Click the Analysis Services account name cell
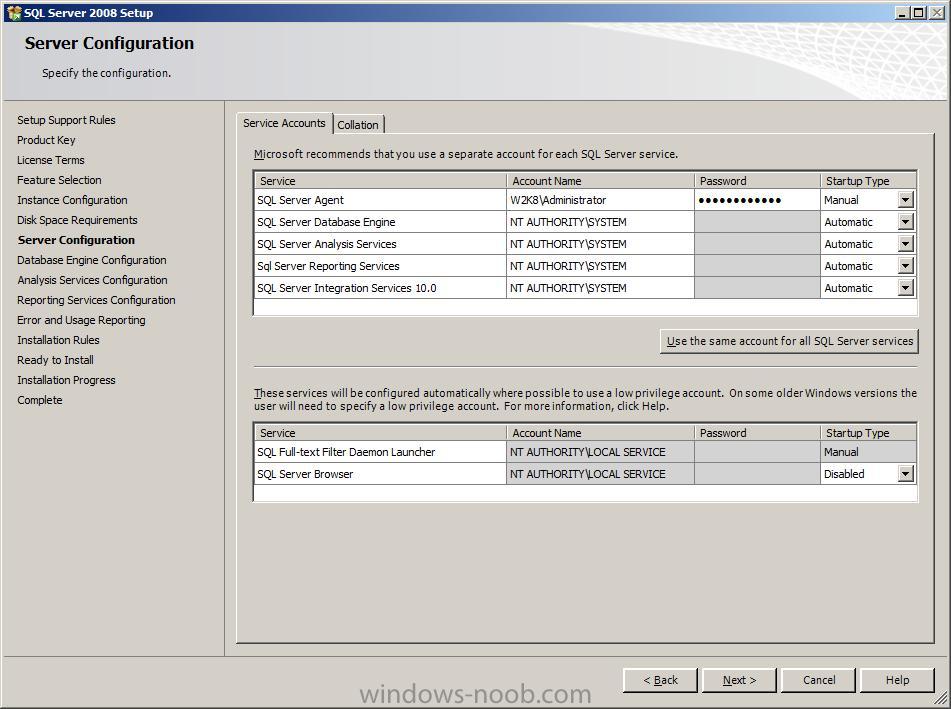951x709 pixels. coord(600,244)
